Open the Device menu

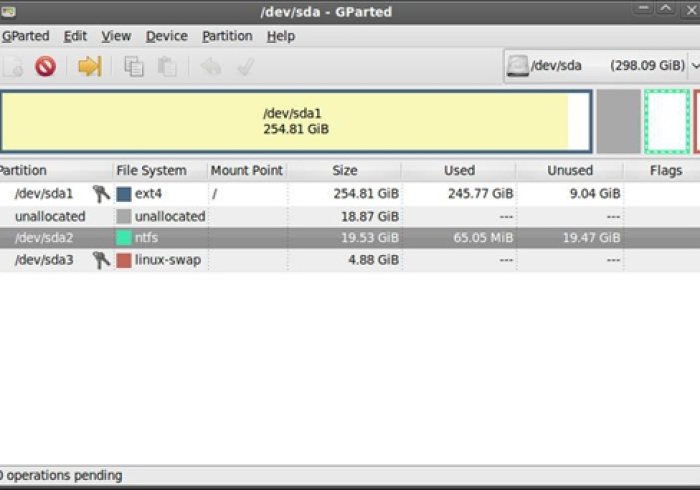166,36
